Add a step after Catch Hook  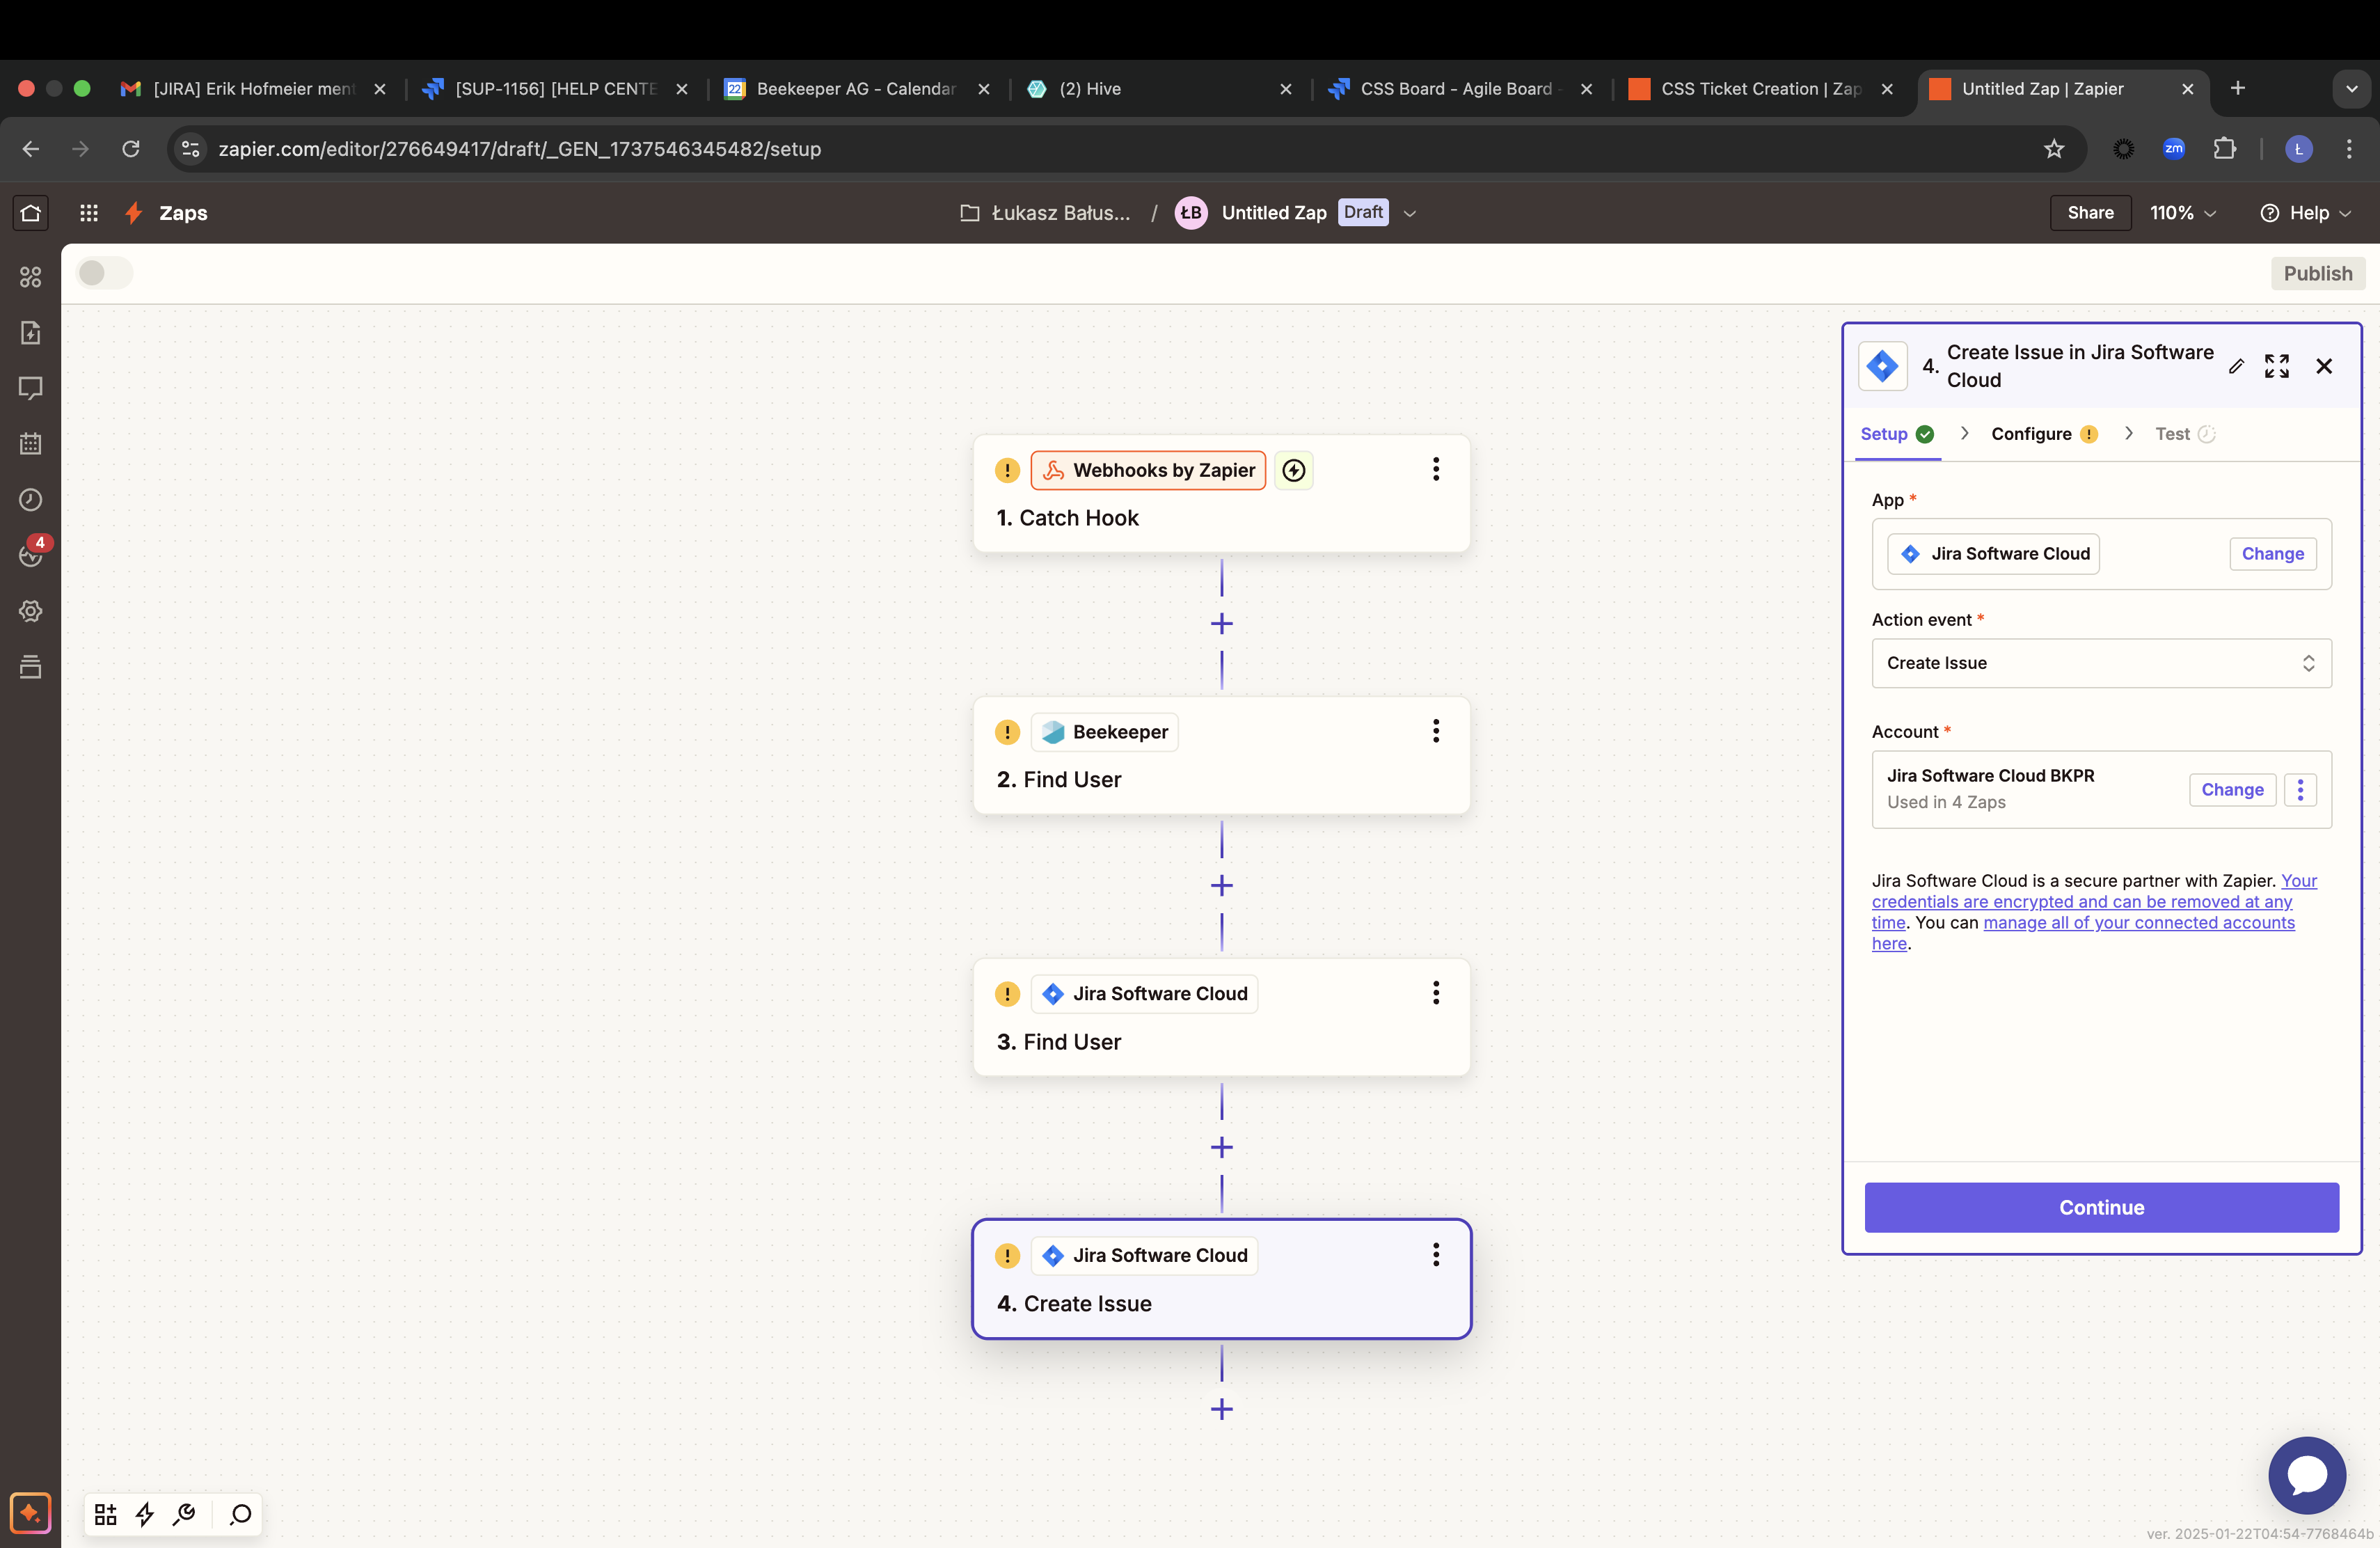1222,624
